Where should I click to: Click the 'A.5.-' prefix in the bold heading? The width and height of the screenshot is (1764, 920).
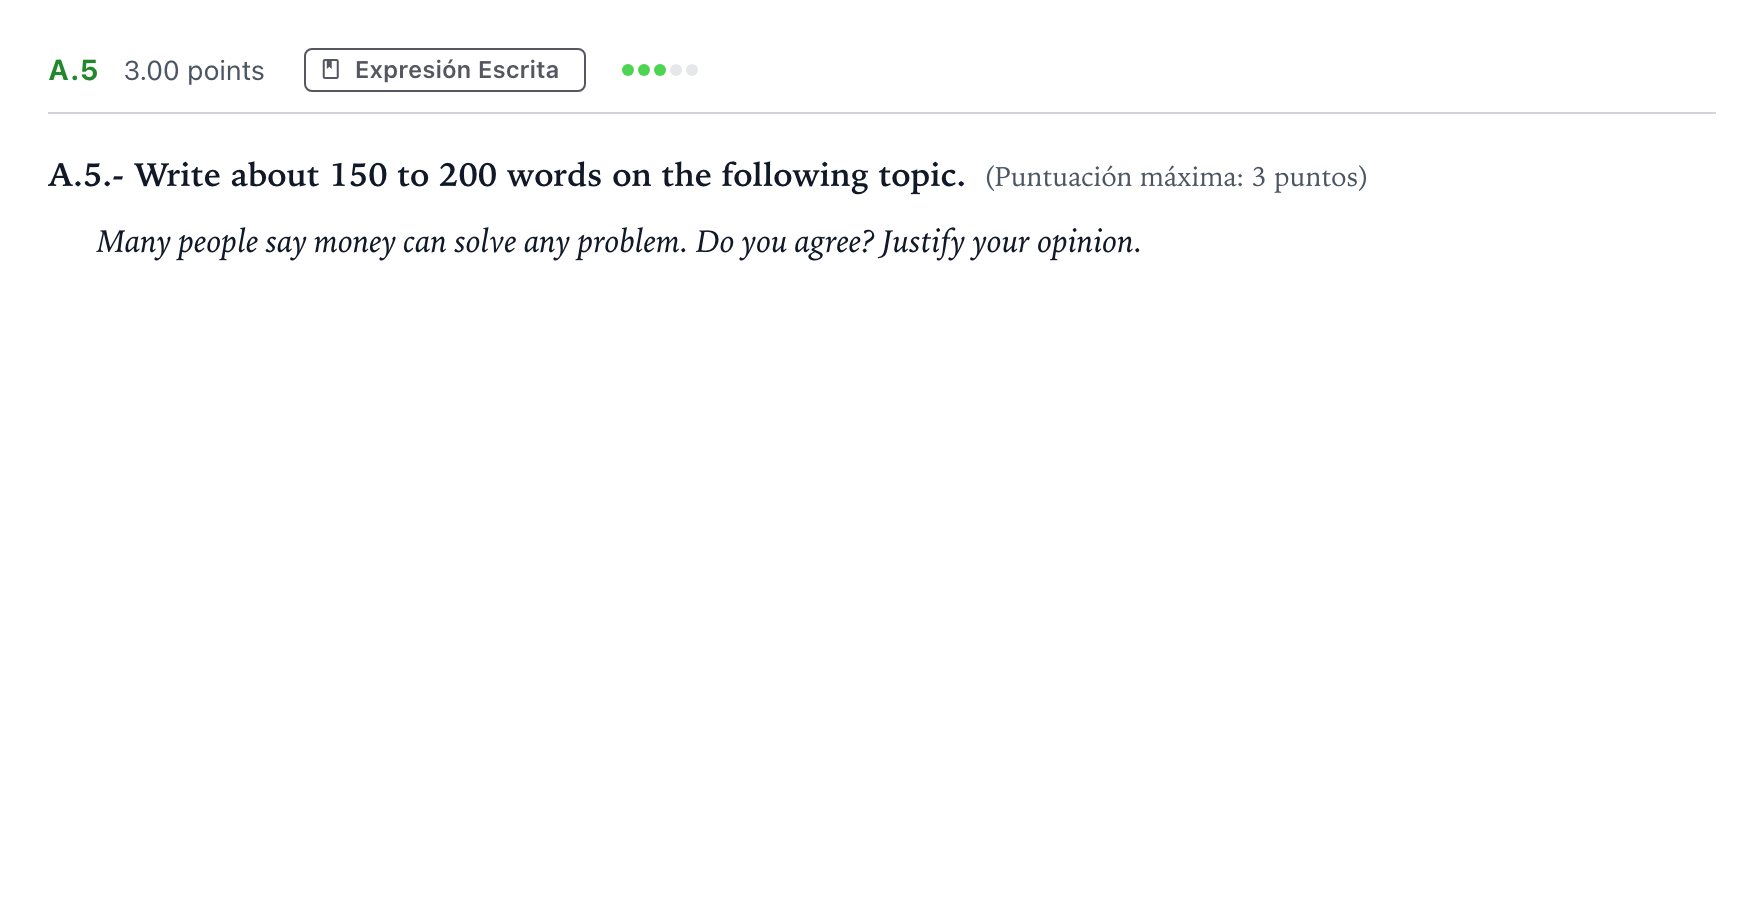click(x=86, y=175)
